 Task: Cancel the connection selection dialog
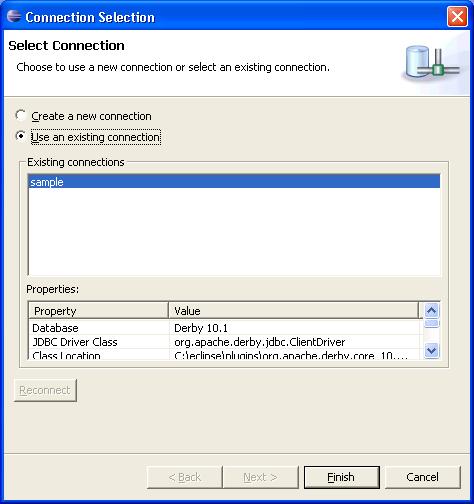coord(423,477)
